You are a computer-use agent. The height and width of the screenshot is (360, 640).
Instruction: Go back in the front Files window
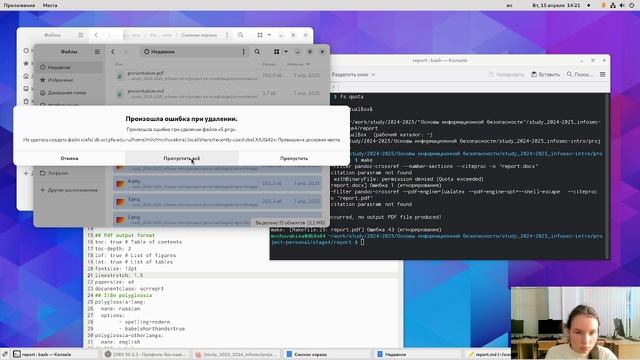tap(113, 52)
